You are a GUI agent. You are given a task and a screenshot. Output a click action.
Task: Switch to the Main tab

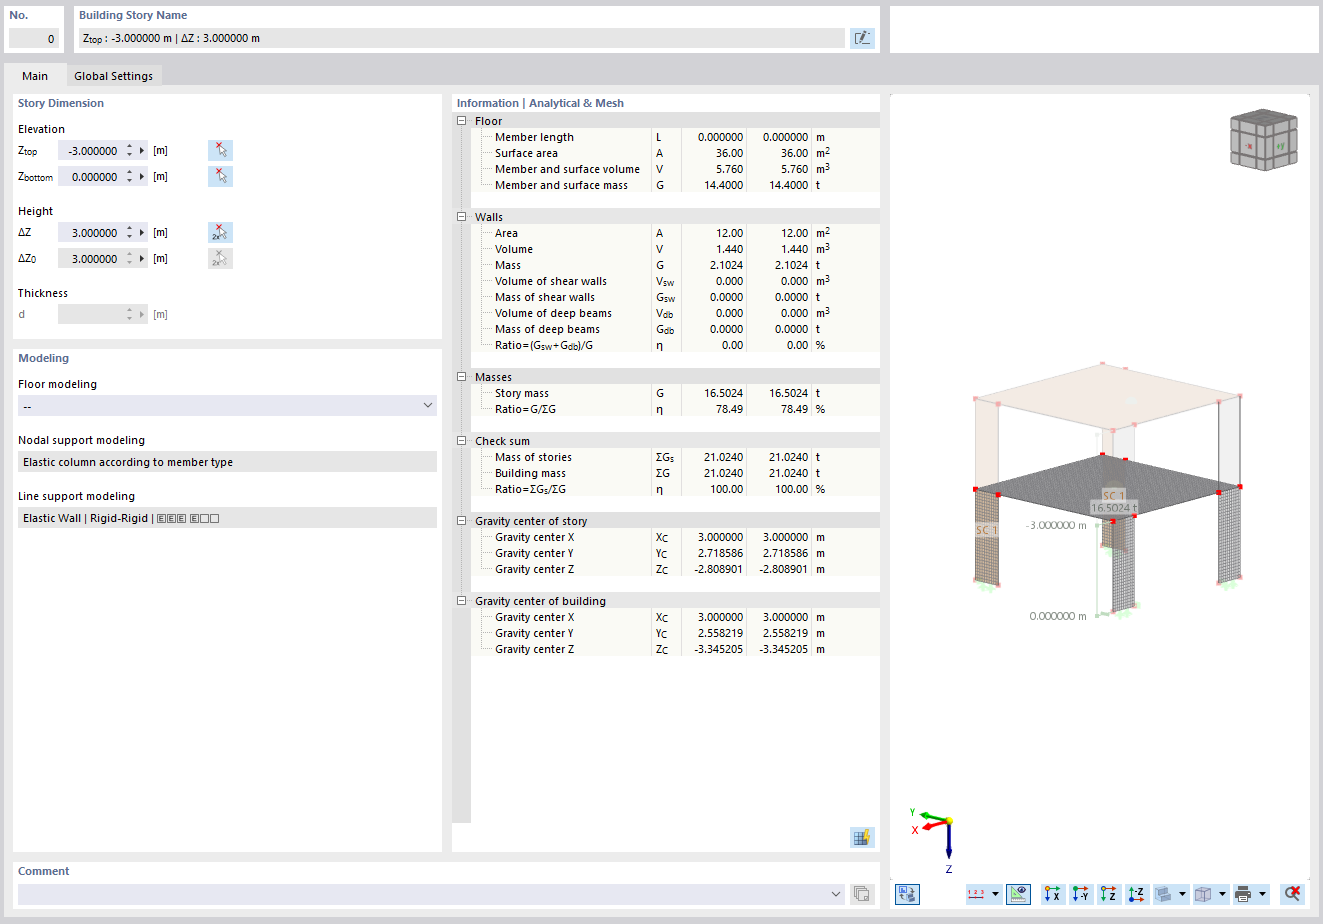coord(35,76)
